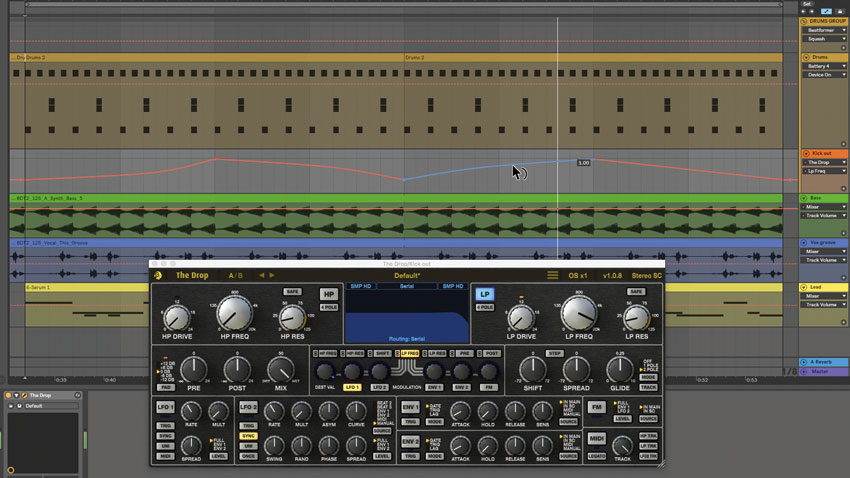
Task: Enable the ENV 2 section button
Action: [410, 442]
